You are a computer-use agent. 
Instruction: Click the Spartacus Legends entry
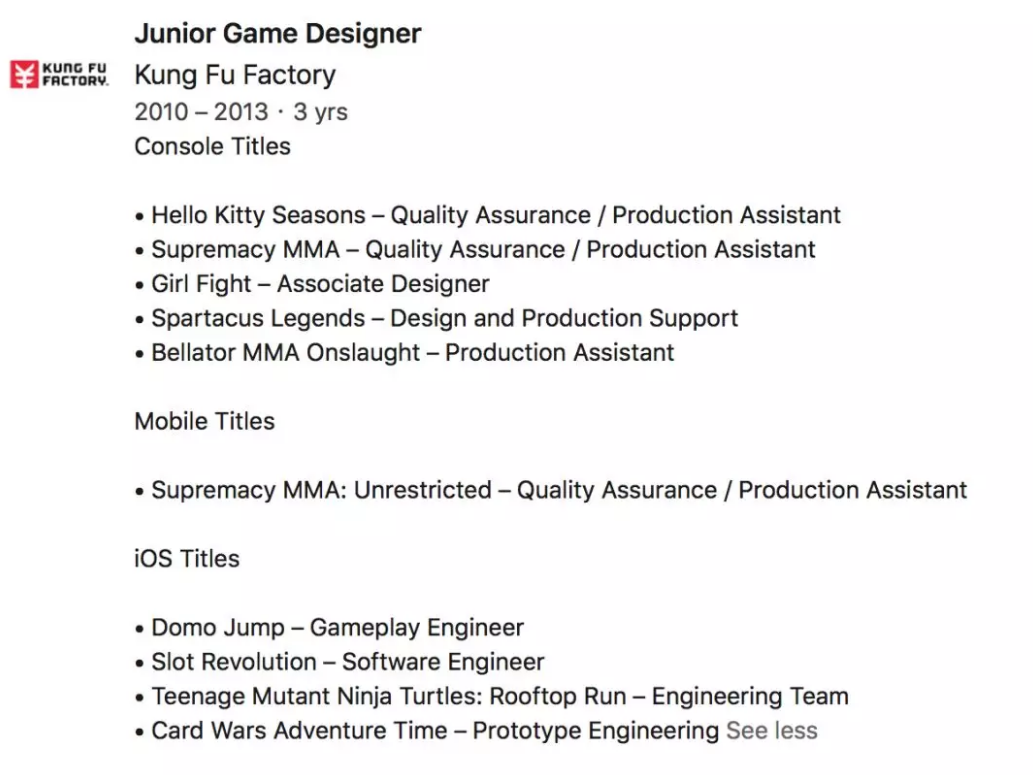(x=436, y=318)
